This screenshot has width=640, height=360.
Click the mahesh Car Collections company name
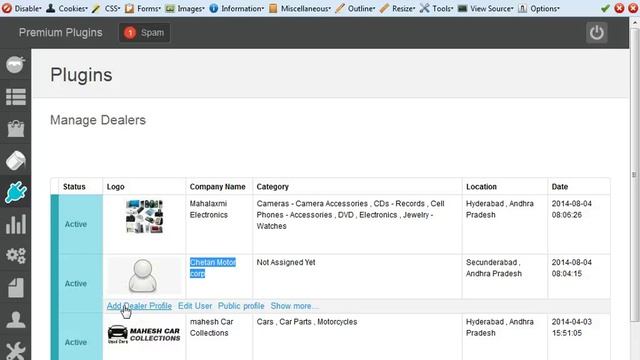coord(211,327)
